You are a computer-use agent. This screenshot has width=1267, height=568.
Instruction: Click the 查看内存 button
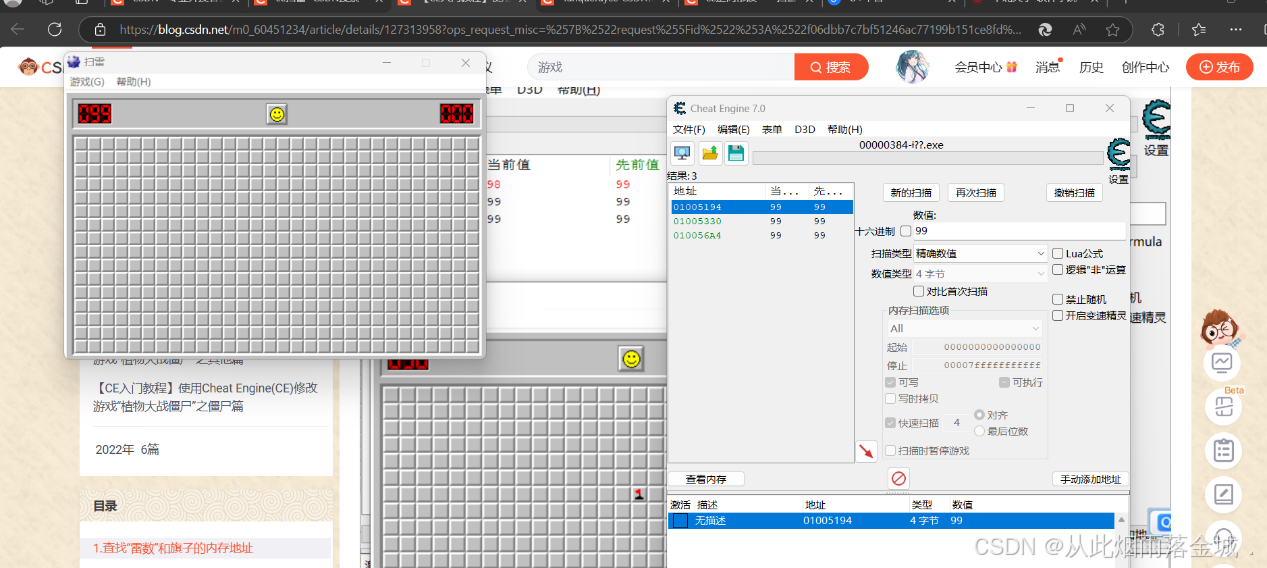point(707,479)
